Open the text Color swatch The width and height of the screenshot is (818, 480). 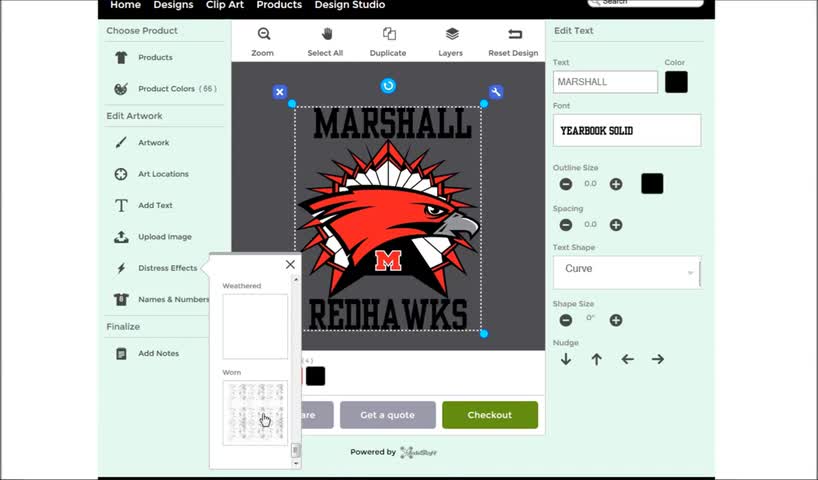coord(676,82)
